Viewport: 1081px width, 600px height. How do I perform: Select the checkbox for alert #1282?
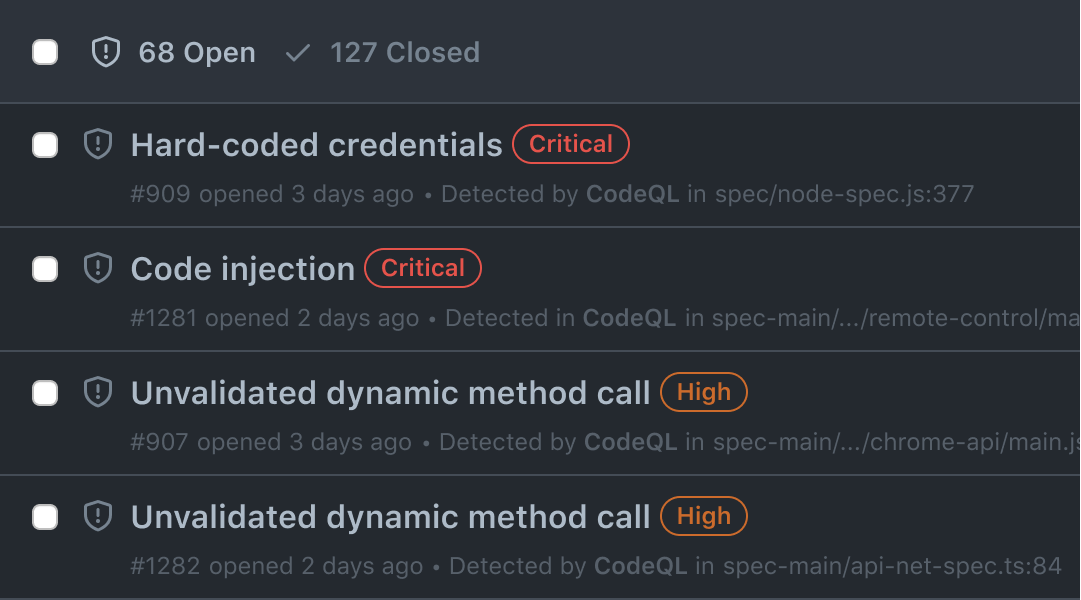coord(44,517)
